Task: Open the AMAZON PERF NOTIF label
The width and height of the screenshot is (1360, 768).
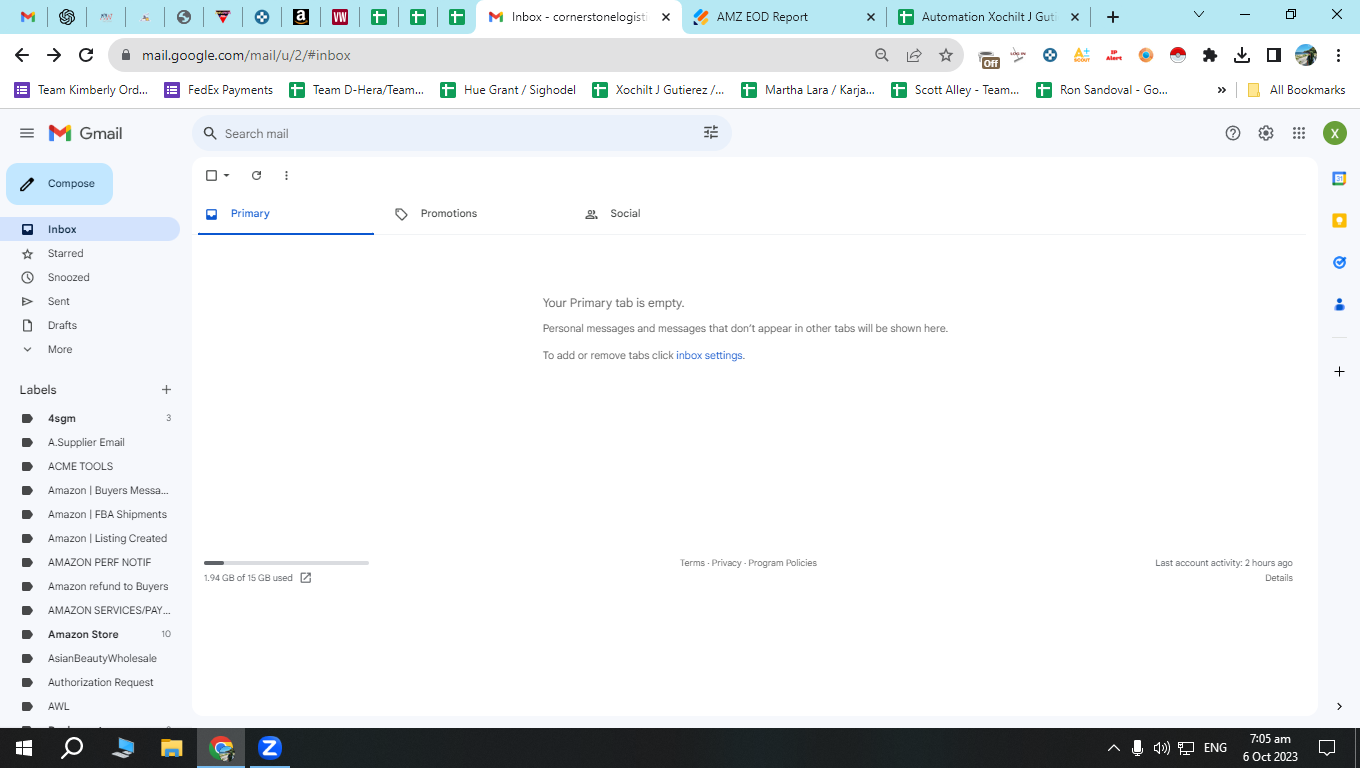Action: (x=90, y=562)
